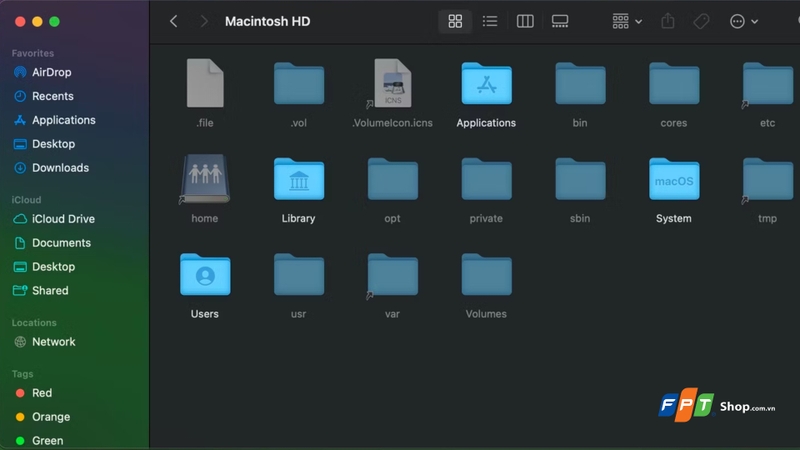Select the var folder alias
This screenshot has height=450, width=800.
click(392, 275)
